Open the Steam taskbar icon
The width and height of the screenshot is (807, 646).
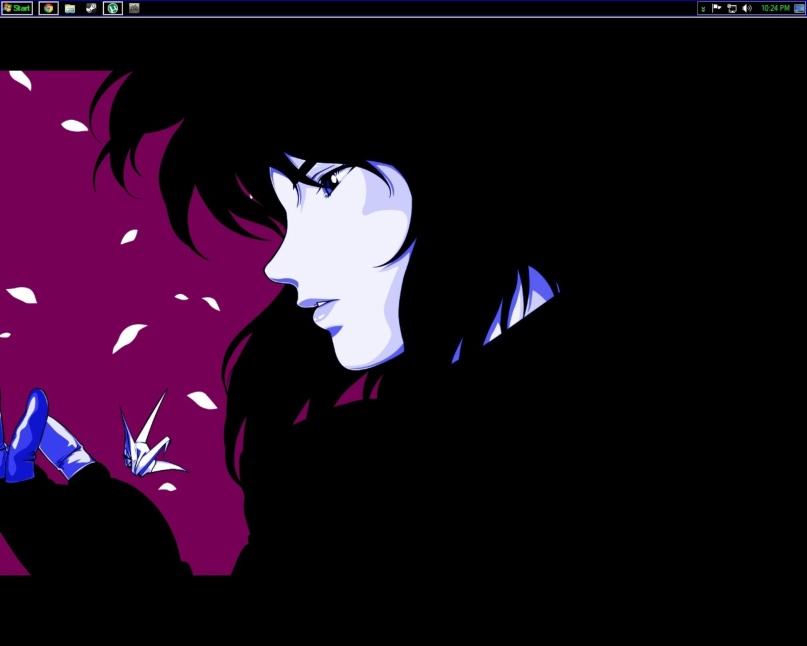click(x=91, y=8)
